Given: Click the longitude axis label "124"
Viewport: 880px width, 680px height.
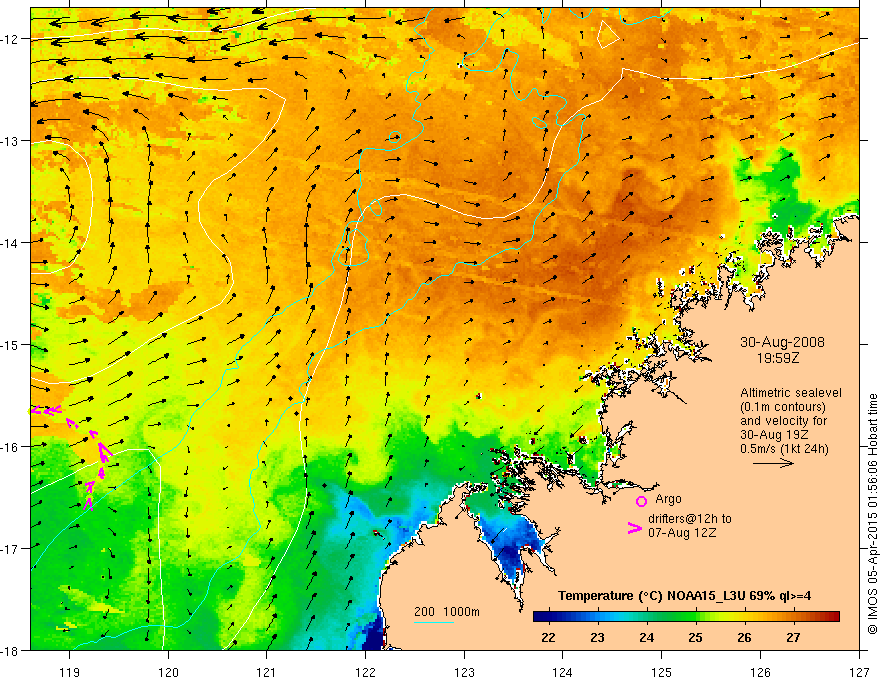Looking at the screenshot, I should [563, 672].
